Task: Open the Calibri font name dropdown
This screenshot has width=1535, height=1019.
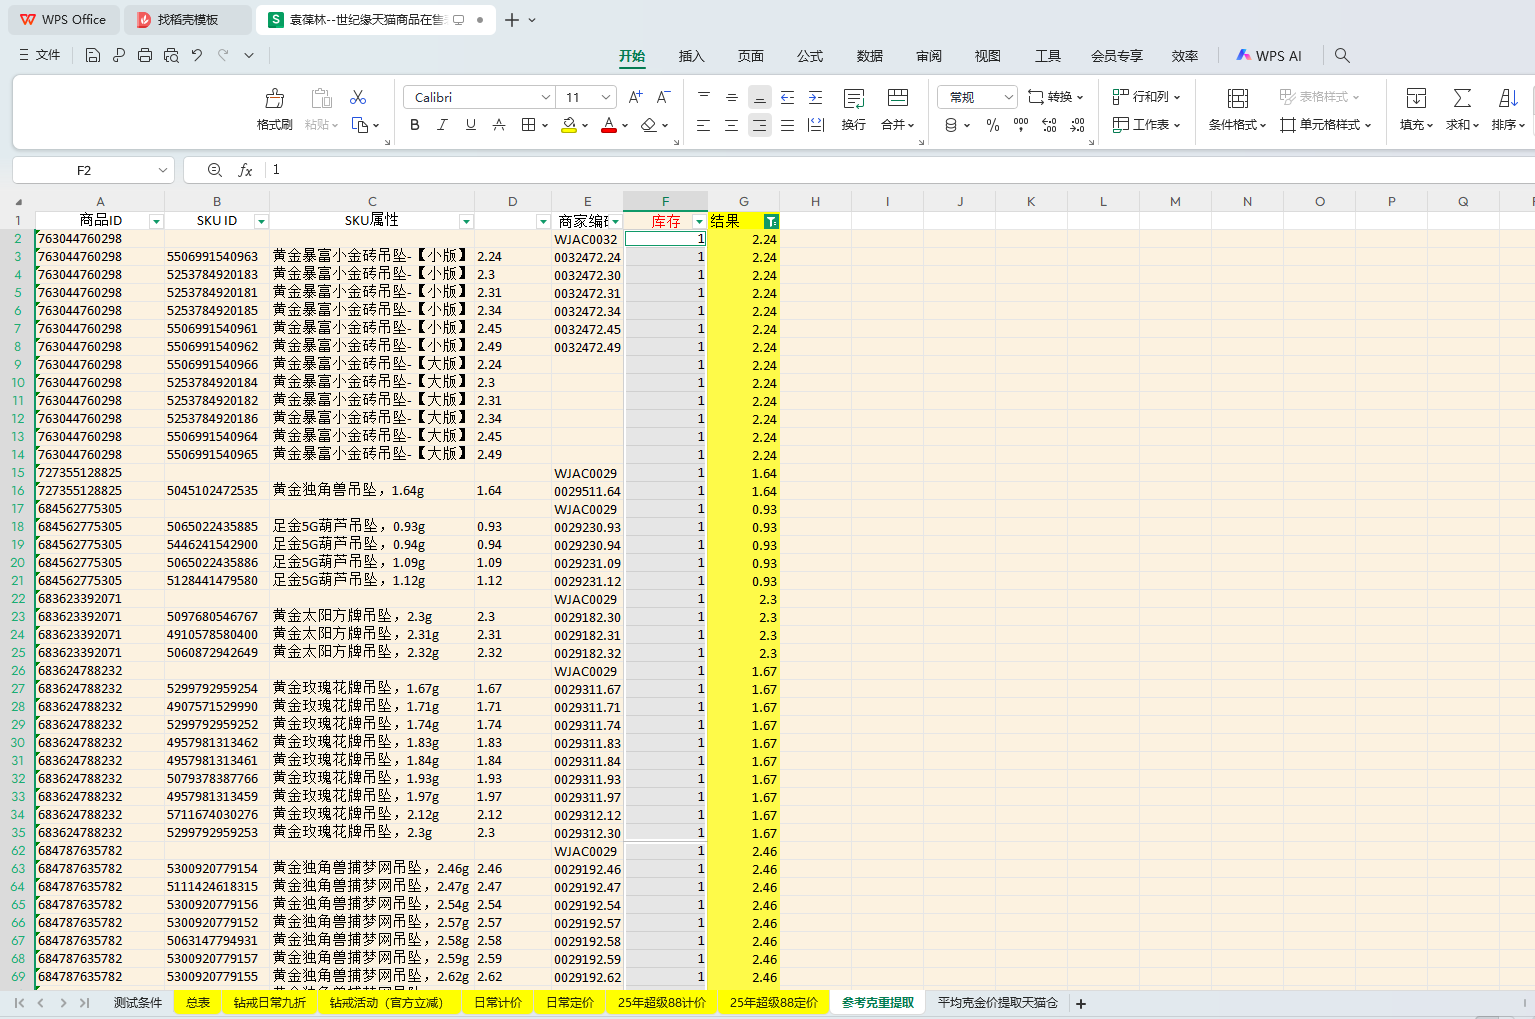Action: pyautogui.click(x=546, y=97)
